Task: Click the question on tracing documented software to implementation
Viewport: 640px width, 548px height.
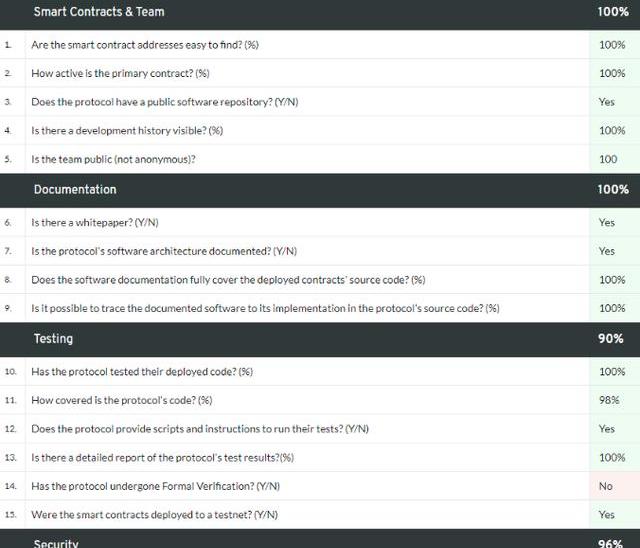Action: 265,308
